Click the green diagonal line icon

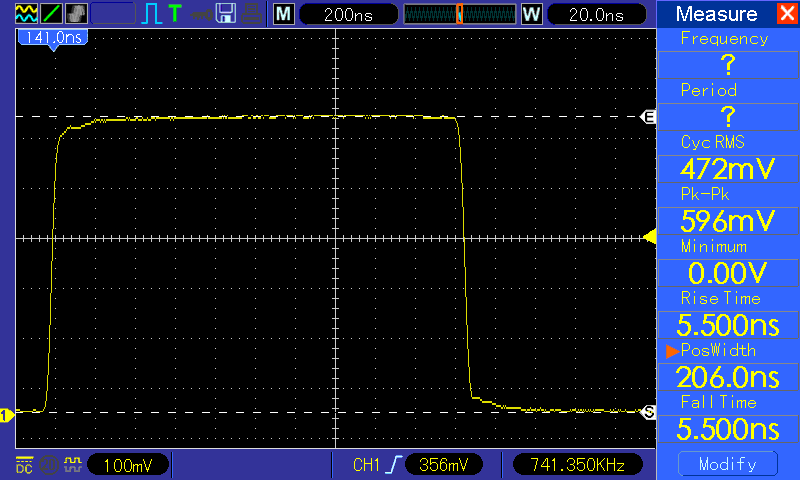[51, 14]
